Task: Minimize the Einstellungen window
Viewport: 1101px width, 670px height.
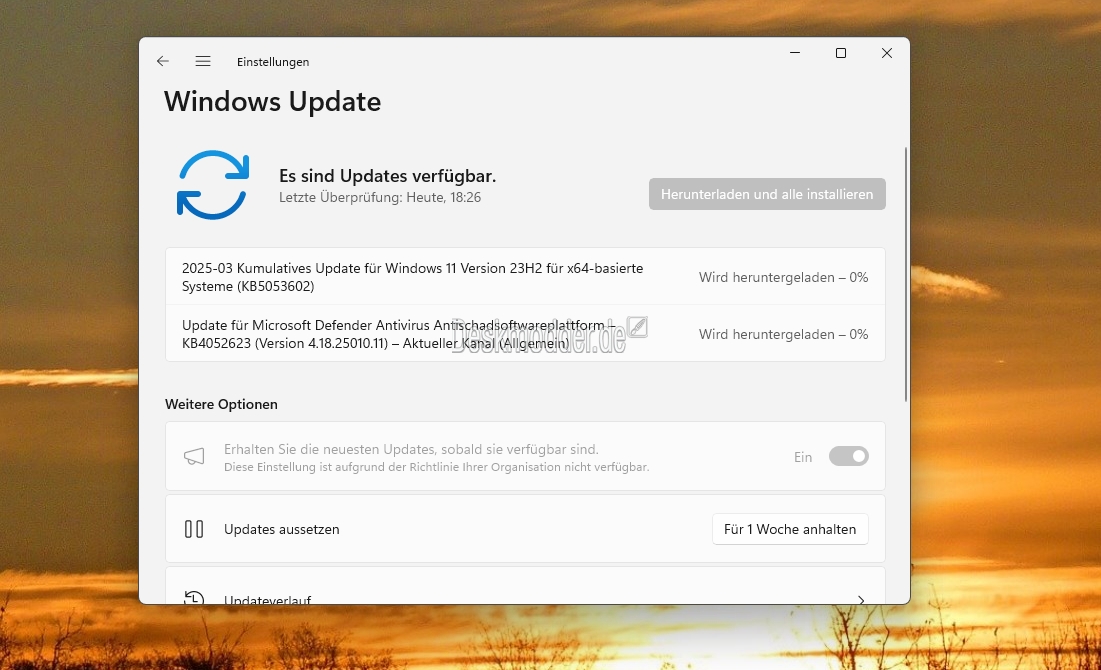Action: [795, 53]
